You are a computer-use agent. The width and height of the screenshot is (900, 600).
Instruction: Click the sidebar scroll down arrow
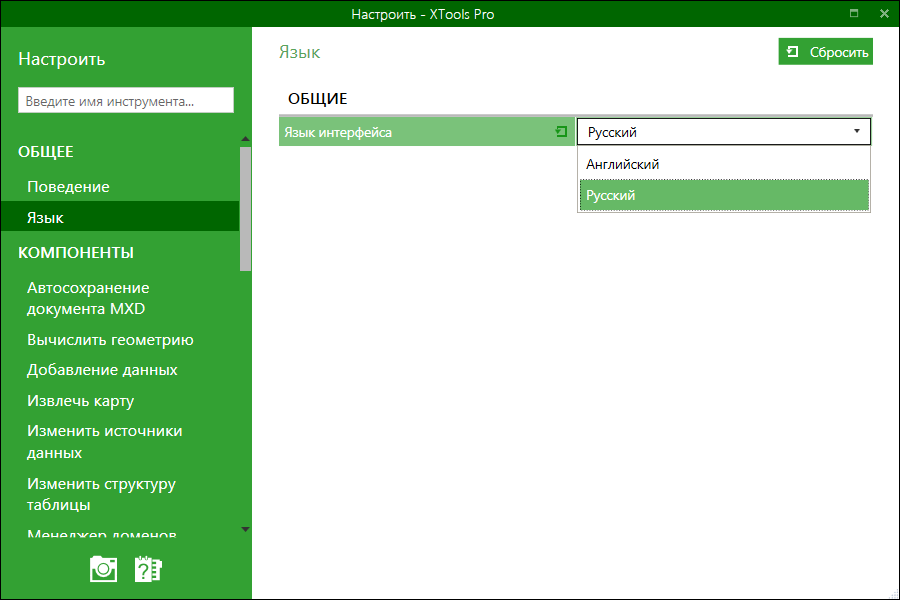(245, 529)
